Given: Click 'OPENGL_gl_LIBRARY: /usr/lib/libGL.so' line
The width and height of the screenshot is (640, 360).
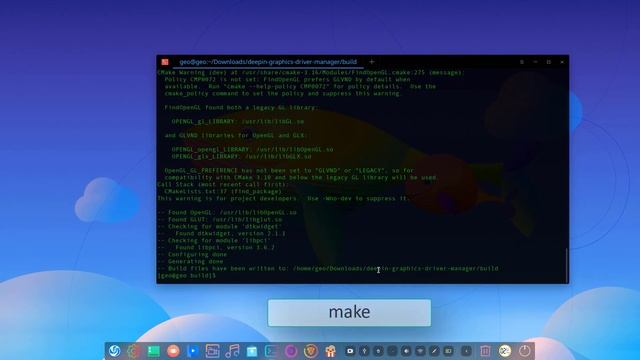Looking at the screenshot, I should click(238, 121).
